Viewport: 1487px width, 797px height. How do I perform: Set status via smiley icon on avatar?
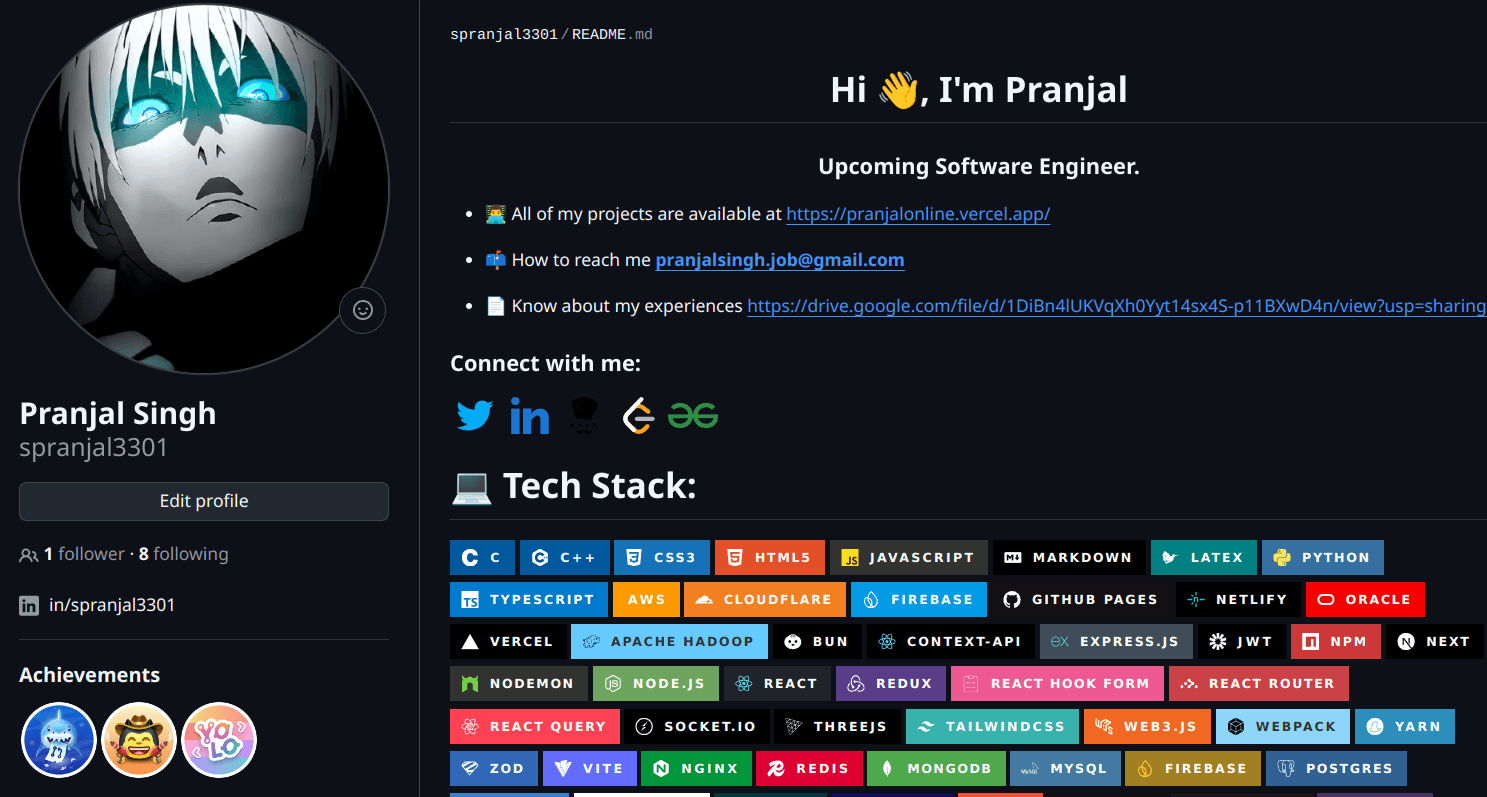click(363, 310)
